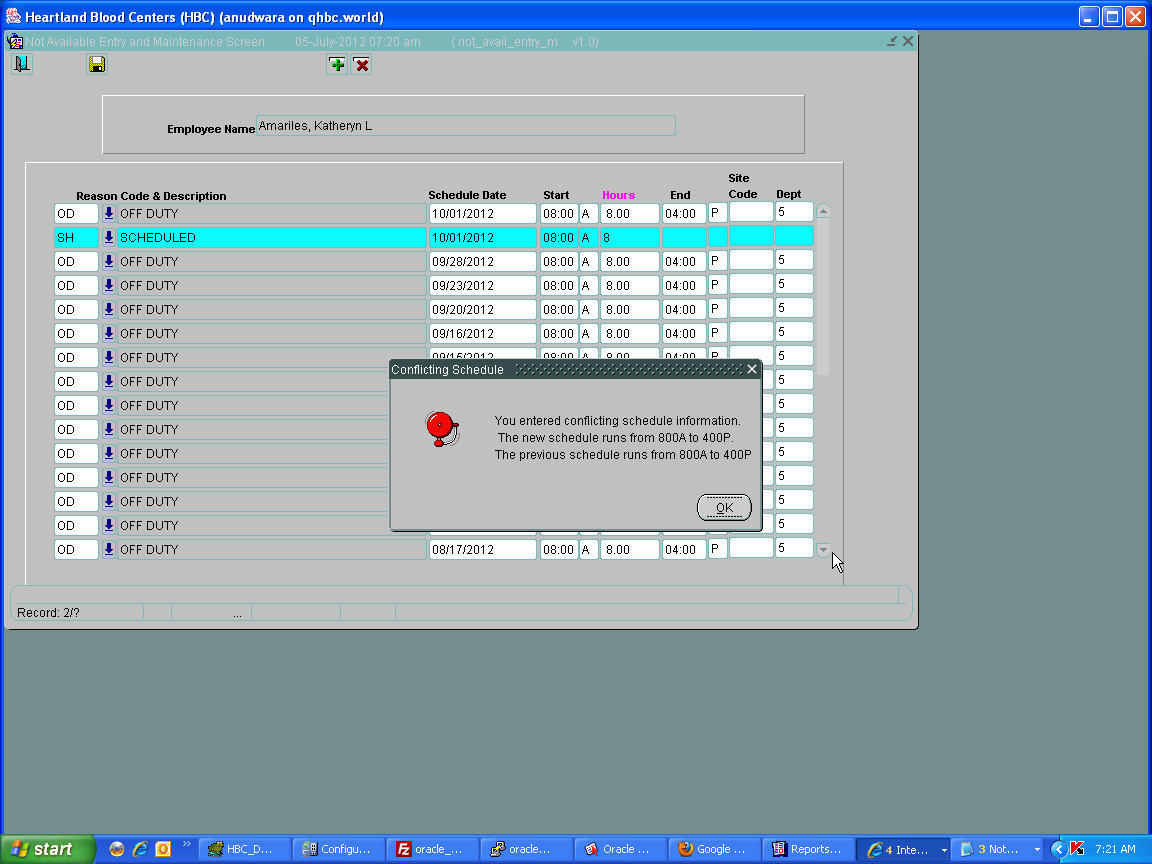Close the Conflicting Schedule dialog with its X
Image resolution: width=1152 pixels, height=864 pixels.
pyautogui.click(x=752, y=369)
